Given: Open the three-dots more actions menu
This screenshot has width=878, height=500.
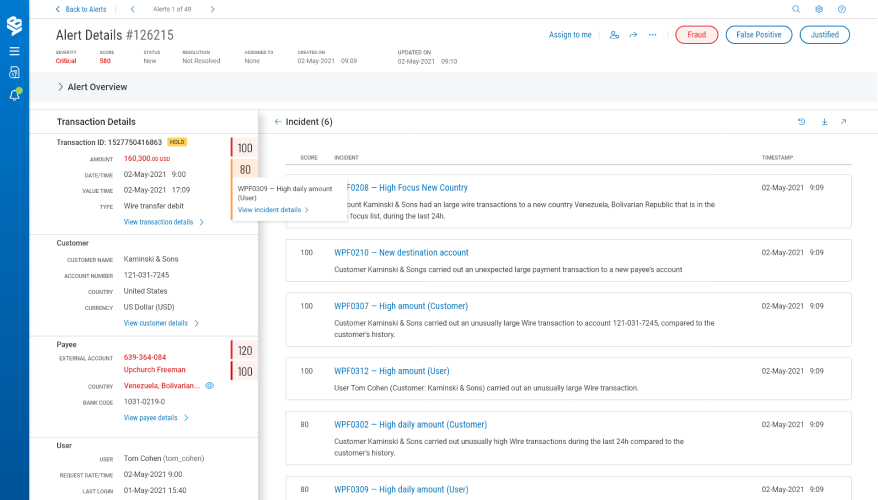Looking at the screenshot, I should tap(653, 35).
